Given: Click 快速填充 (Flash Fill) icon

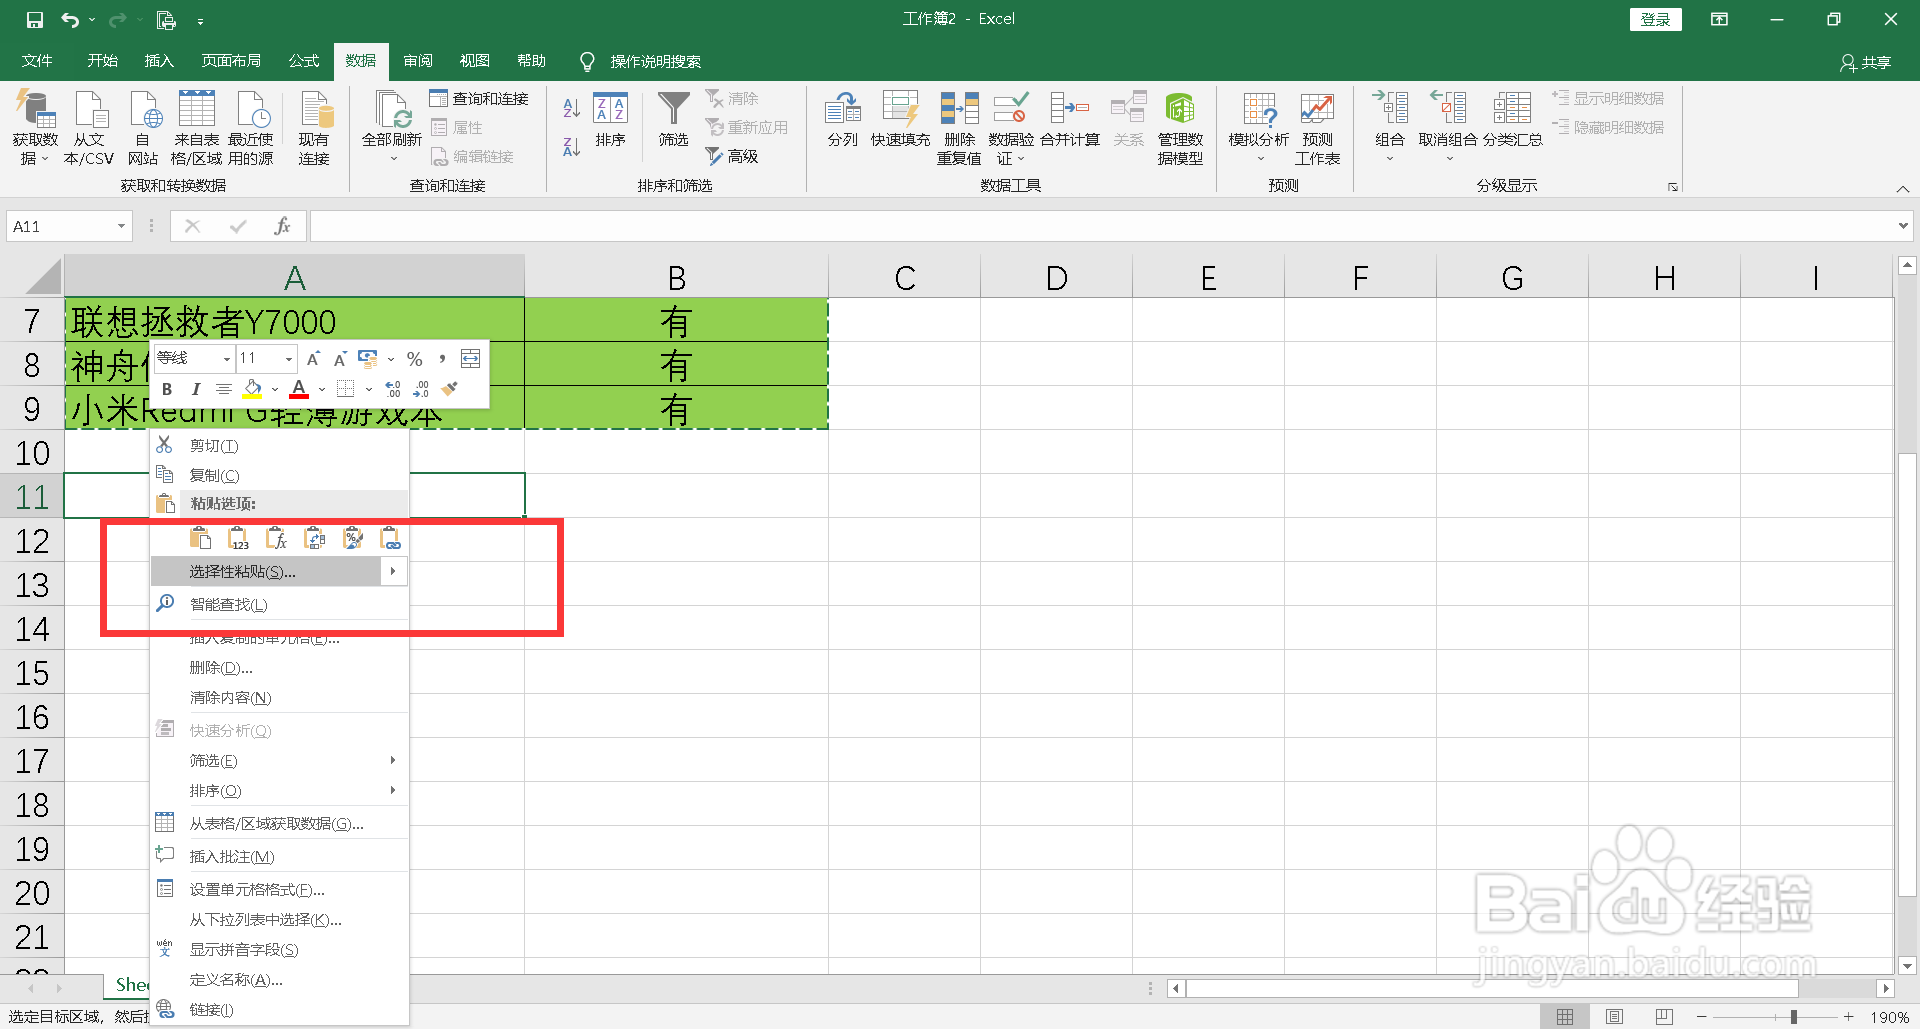Looking at the screenshot, I should coord(900,120).
